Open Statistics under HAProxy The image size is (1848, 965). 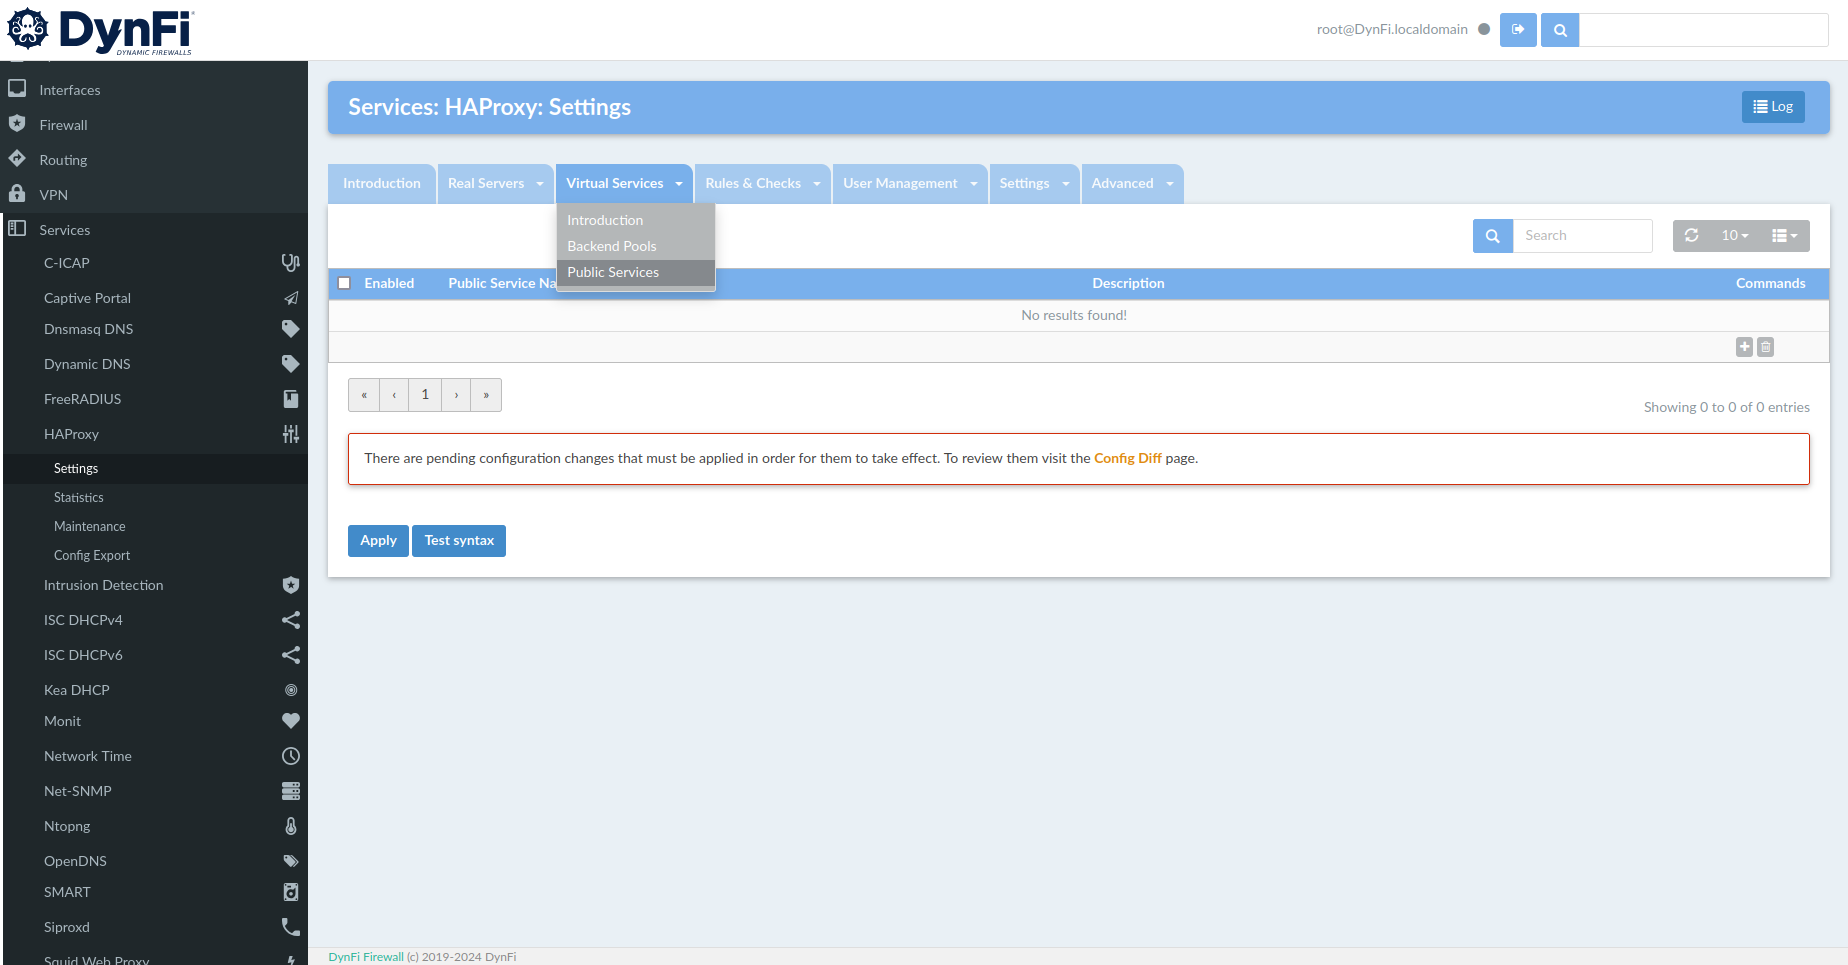pyautogui.click(x=156, y=497)
